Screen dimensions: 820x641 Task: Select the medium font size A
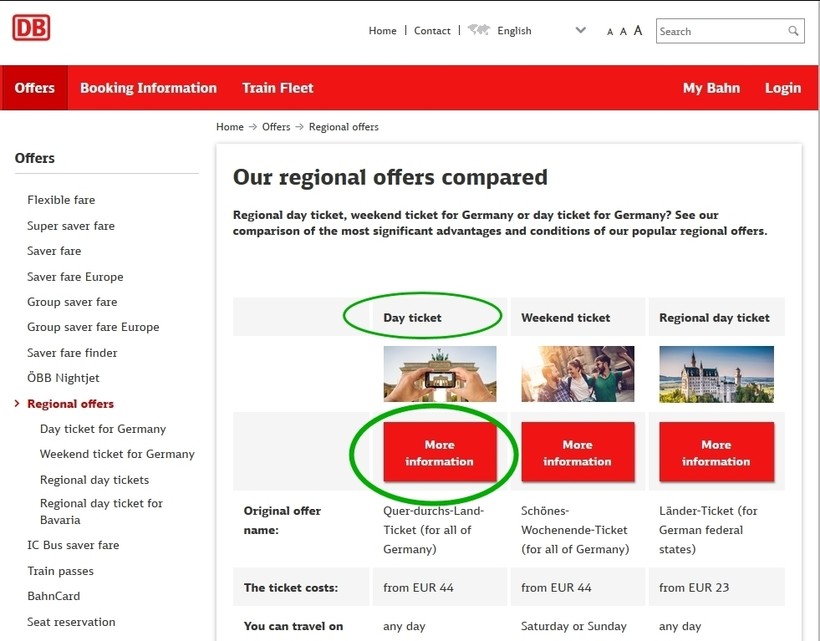pos(623,31)
